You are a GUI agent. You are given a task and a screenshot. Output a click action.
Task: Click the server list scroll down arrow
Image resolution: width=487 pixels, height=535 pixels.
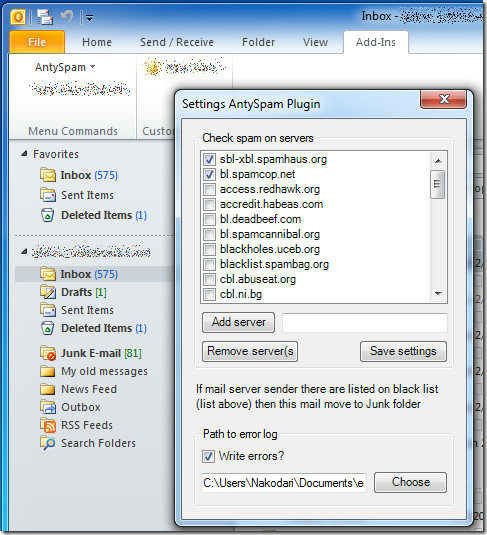(438, 293)
